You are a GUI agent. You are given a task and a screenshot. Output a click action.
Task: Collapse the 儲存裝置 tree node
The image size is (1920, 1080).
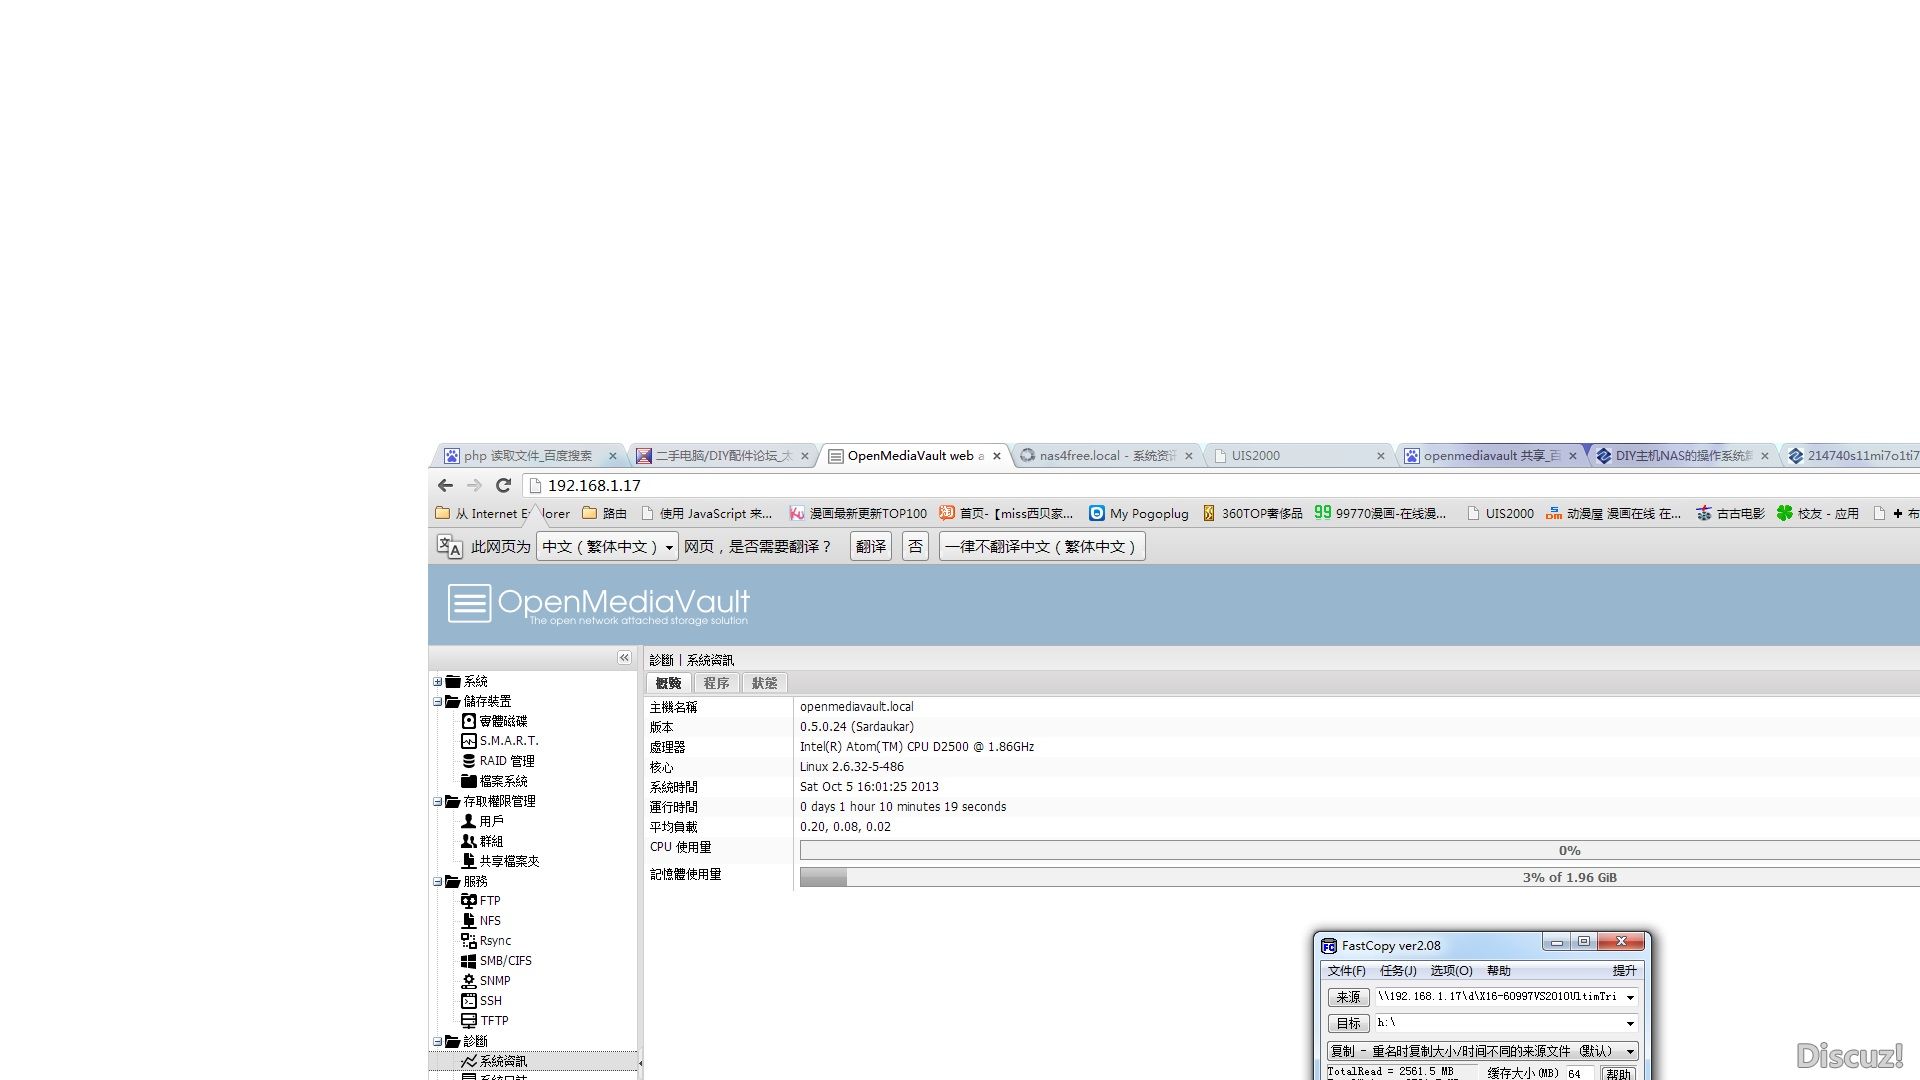pos(437,701)
